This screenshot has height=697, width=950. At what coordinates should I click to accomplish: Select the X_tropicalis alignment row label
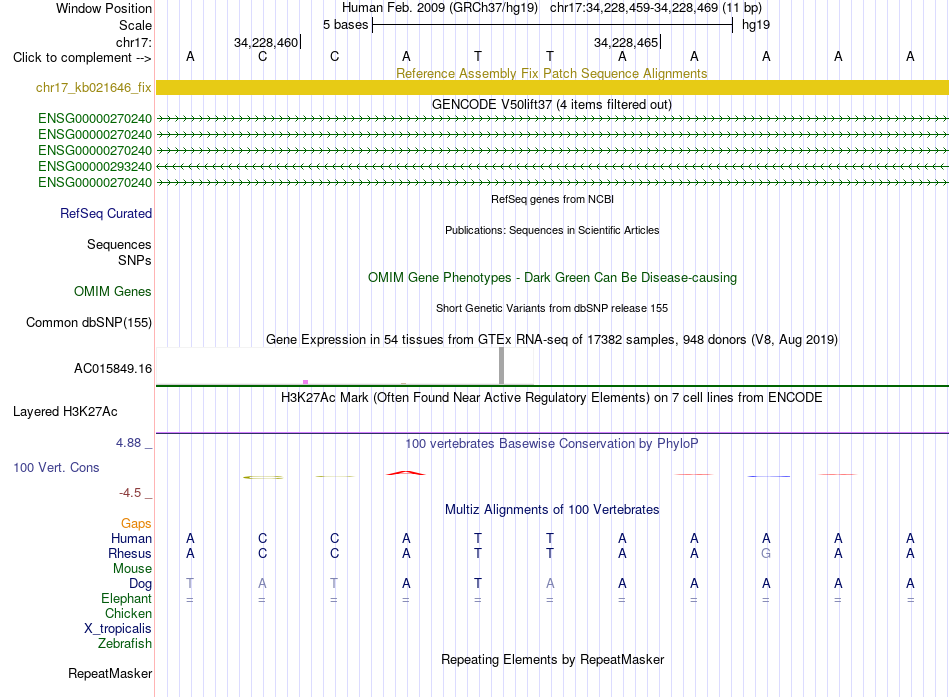(x=118, y=629)
